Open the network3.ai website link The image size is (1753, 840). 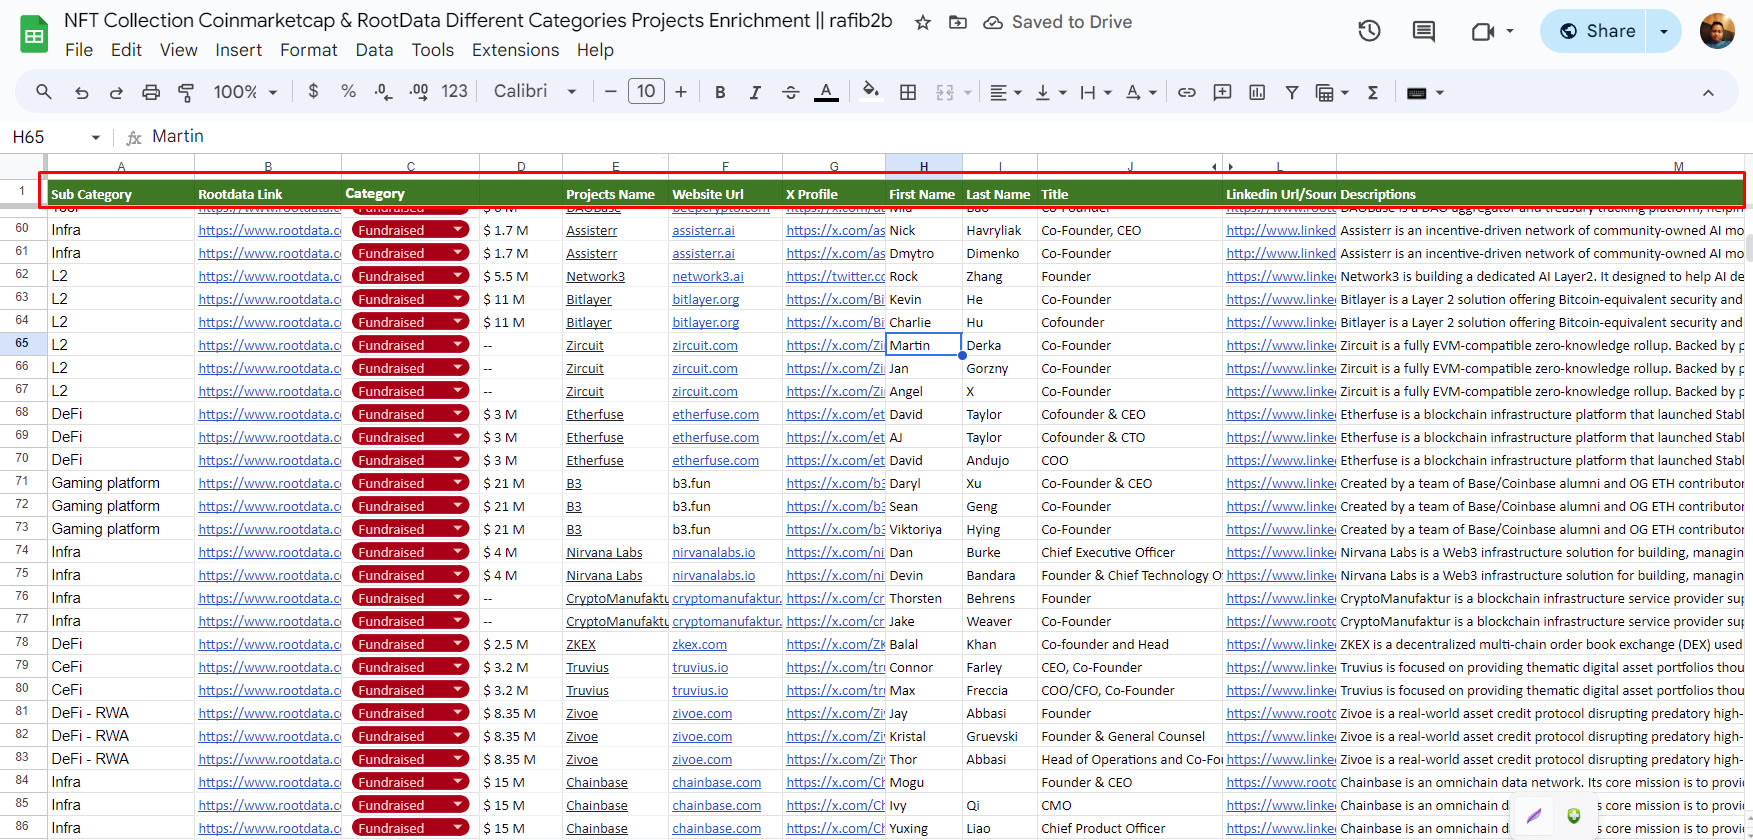tap(708, 276)
